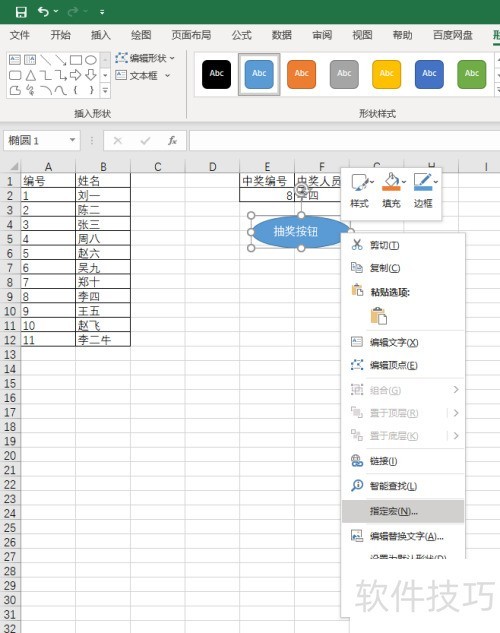500x633 pixels.
Task: Open the Formulas ribbon tab
Action: (x=241, y=35)
